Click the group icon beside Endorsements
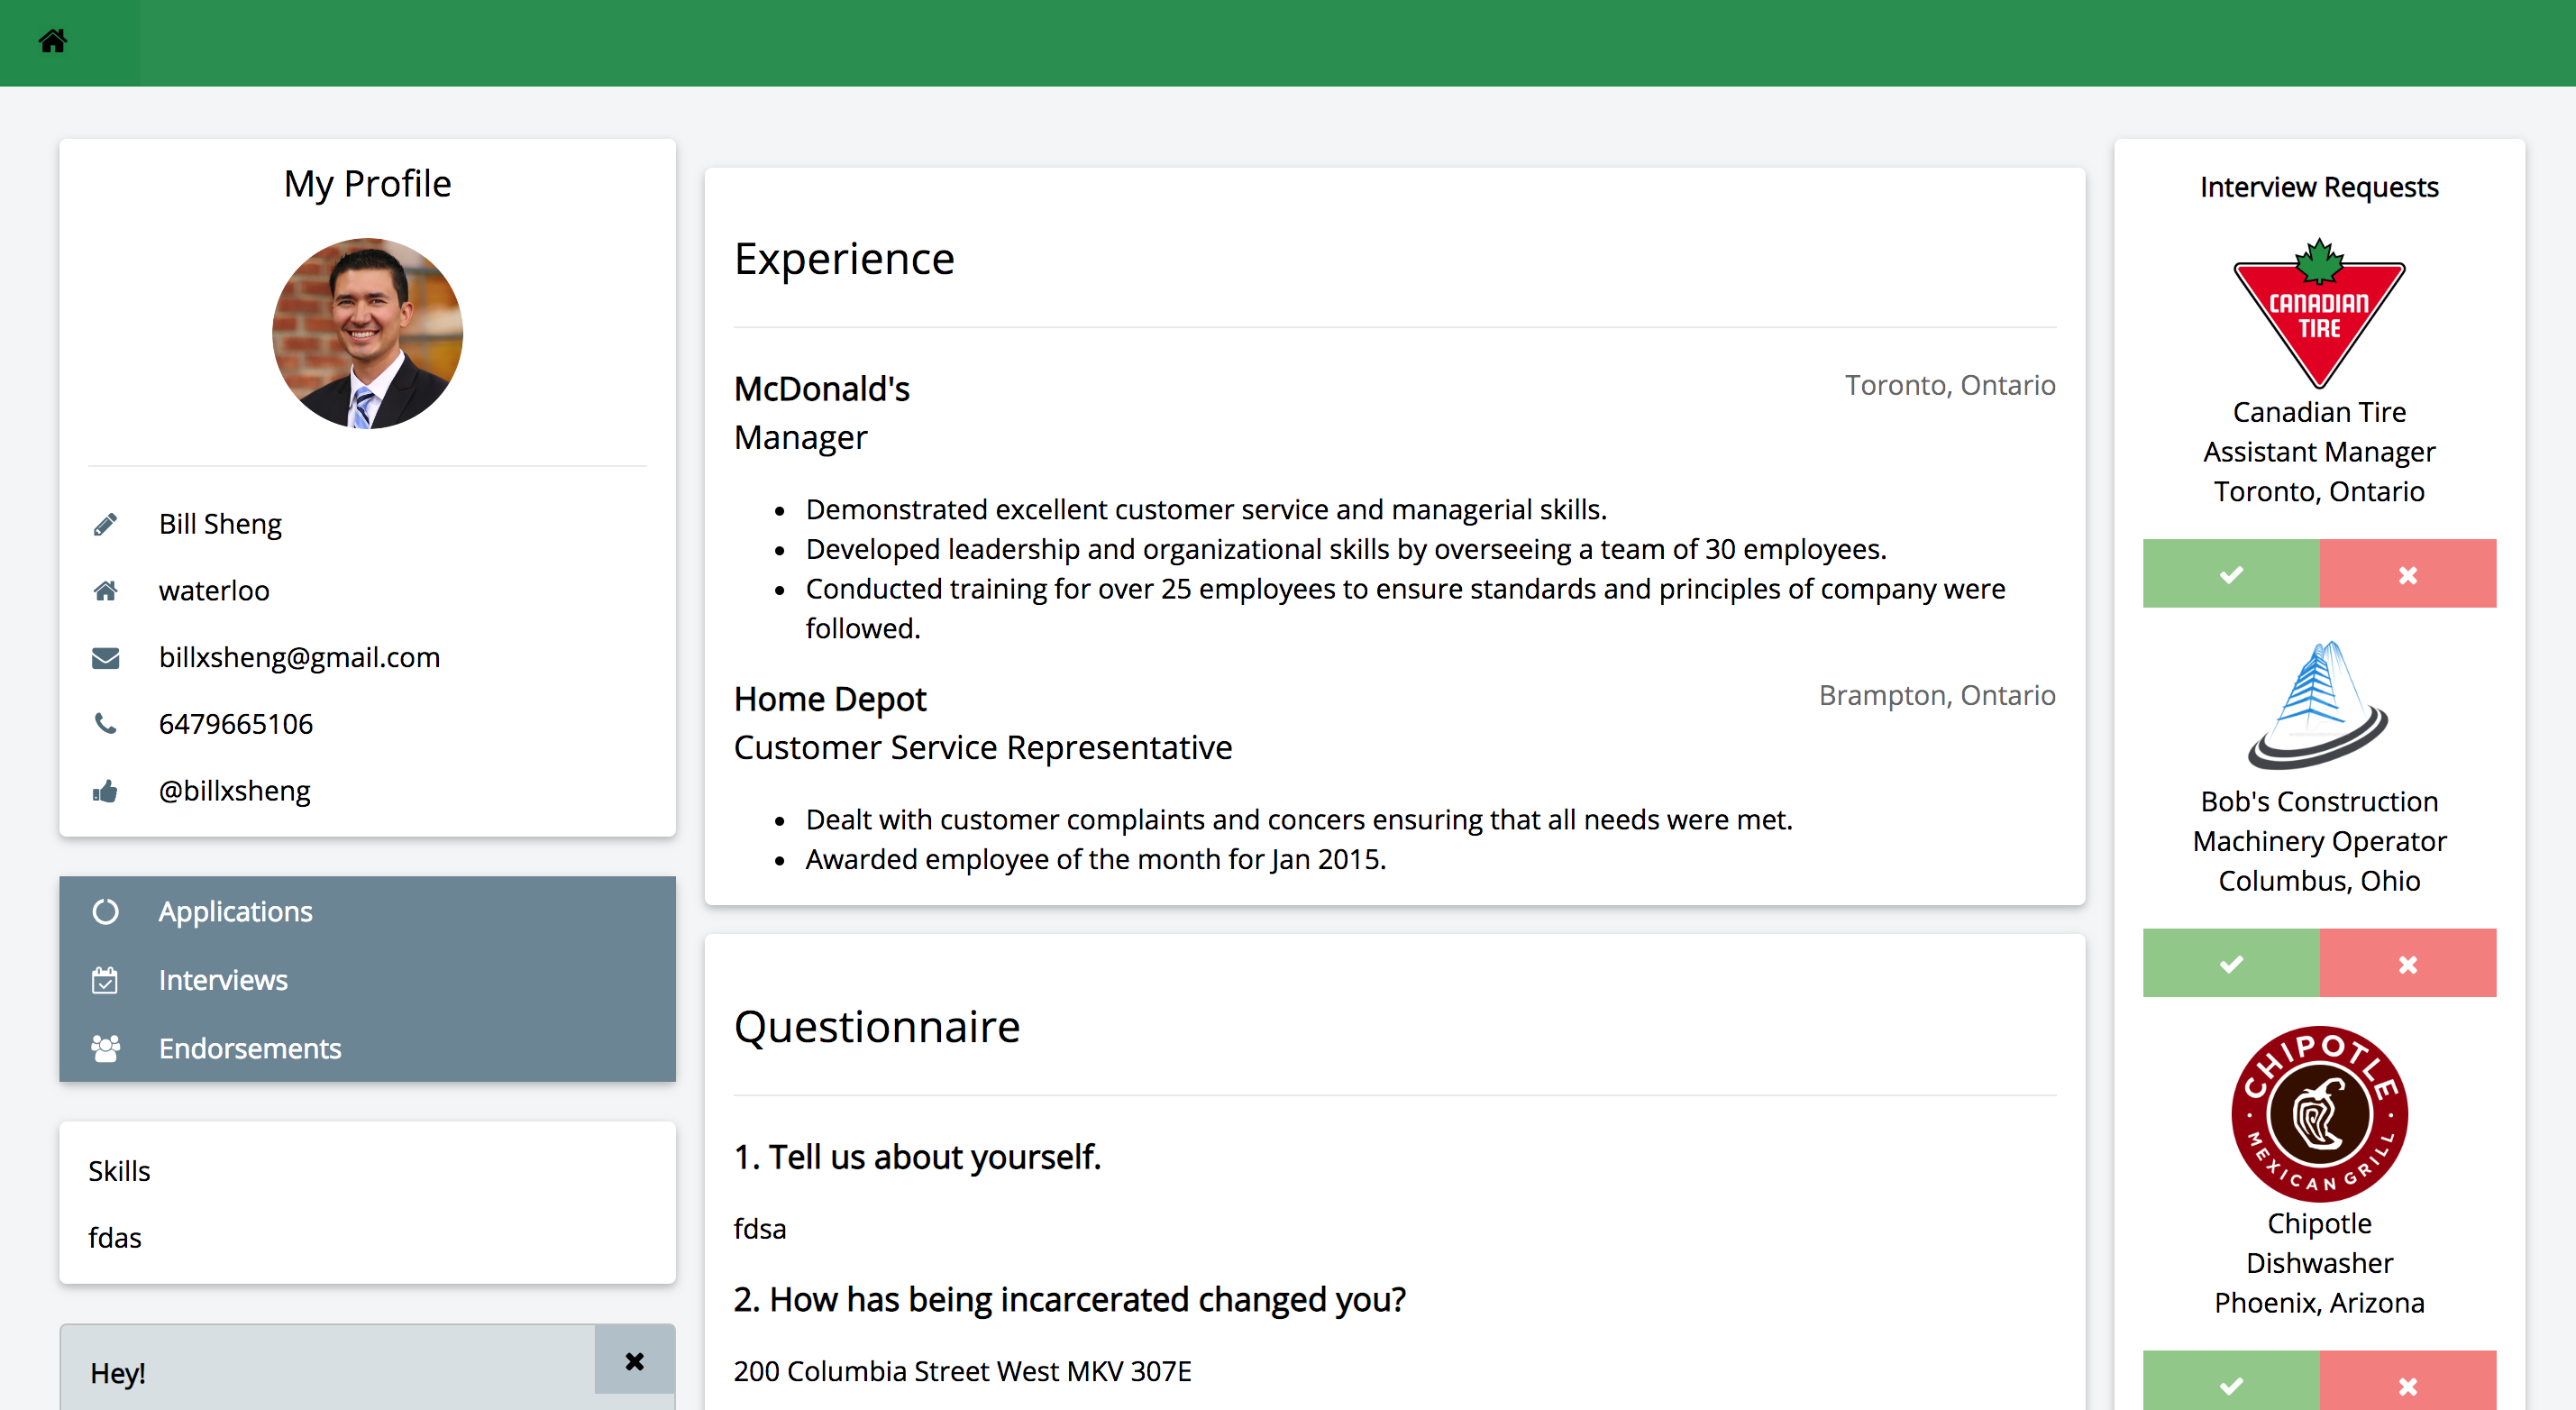Viewport: 2576px width, 1410px height. tap(105, 1048)
